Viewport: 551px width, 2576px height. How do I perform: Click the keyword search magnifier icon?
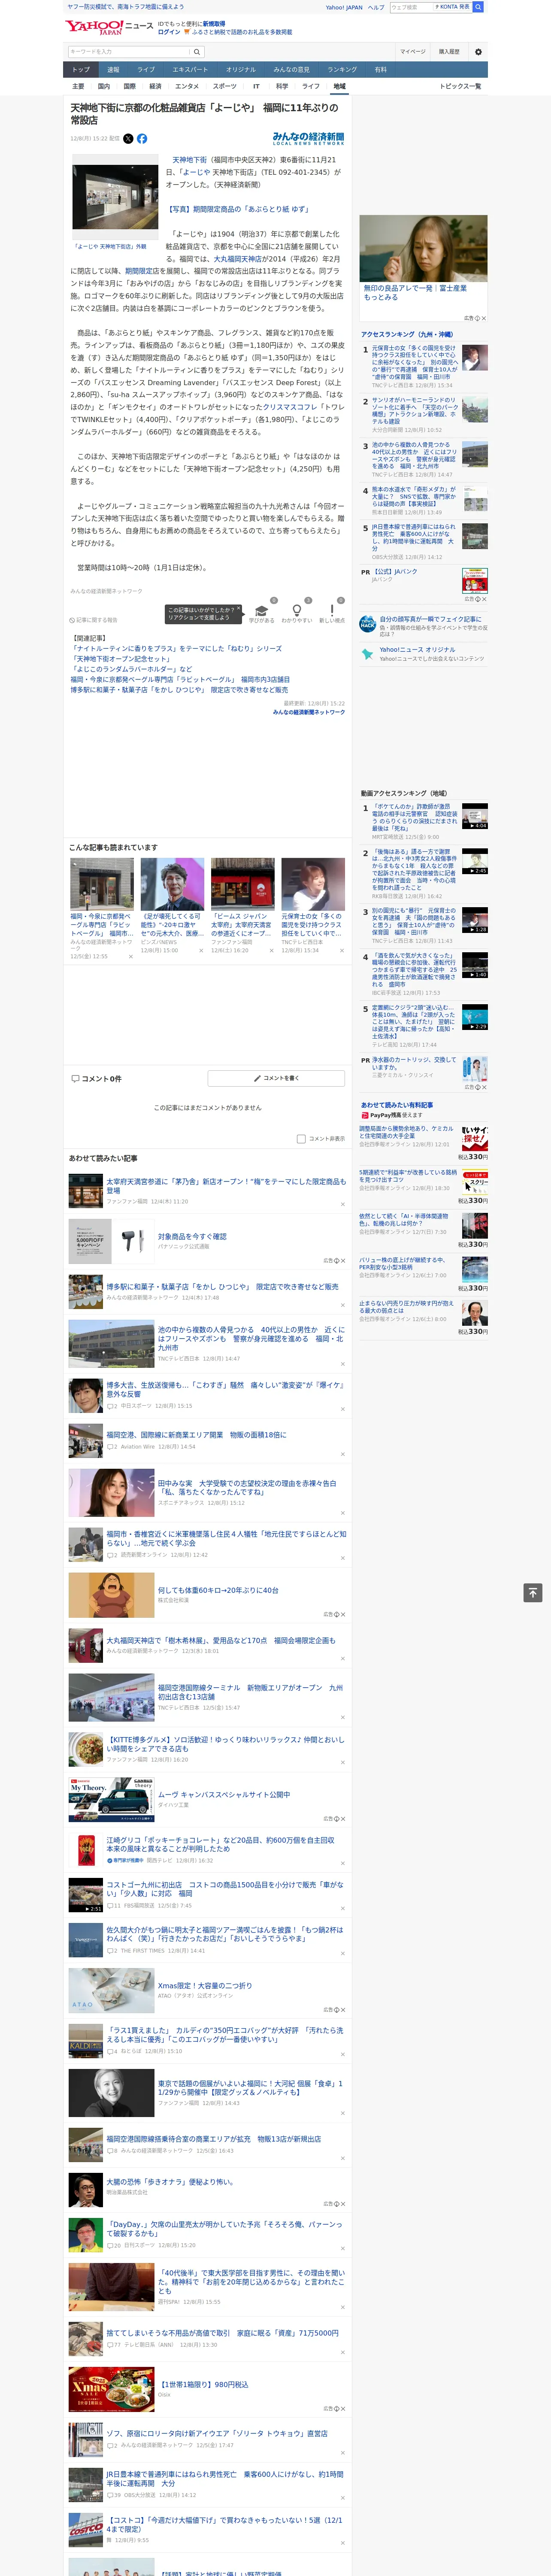[x=197, y=52]
